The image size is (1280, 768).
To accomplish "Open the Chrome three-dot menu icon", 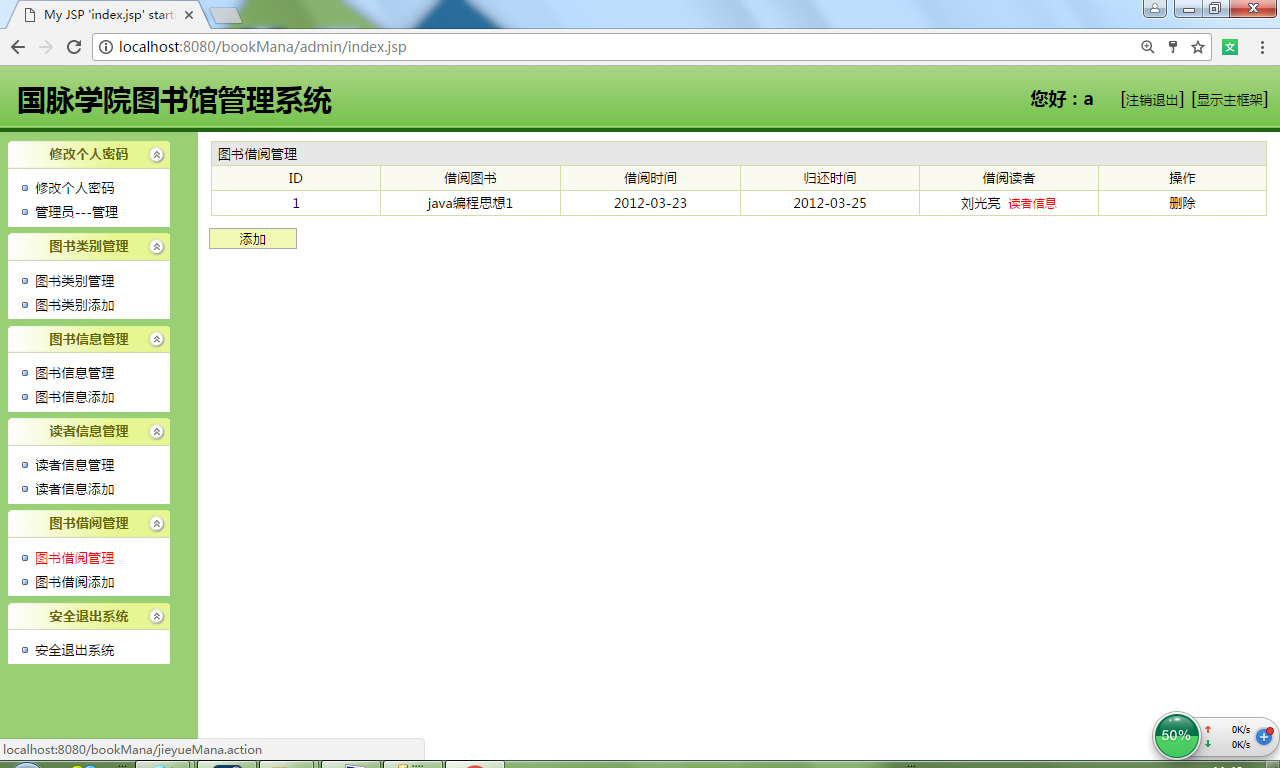I will (x=1260, y=46).
